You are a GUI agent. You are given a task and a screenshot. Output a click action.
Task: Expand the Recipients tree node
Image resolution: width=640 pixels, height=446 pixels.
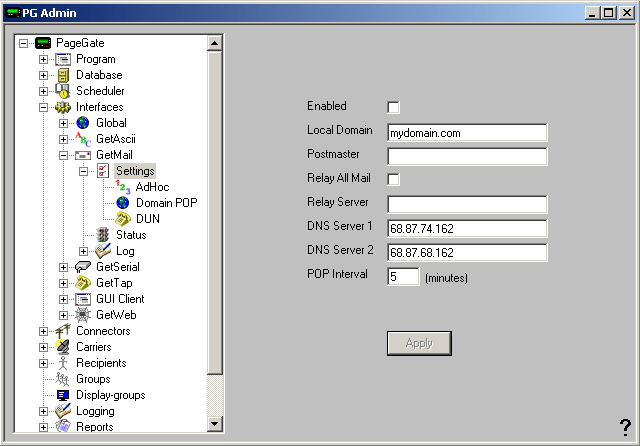43,363
